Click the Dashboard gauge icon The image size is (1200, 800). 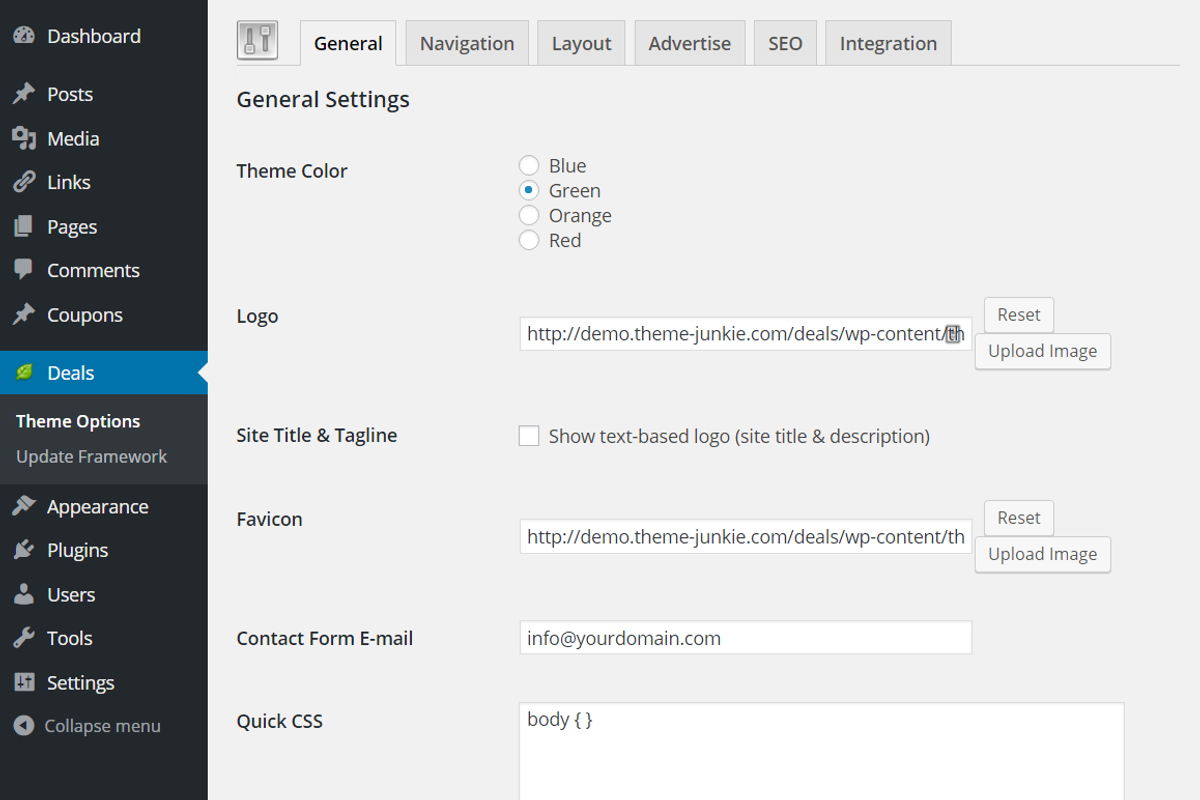(x=24, y=36)
